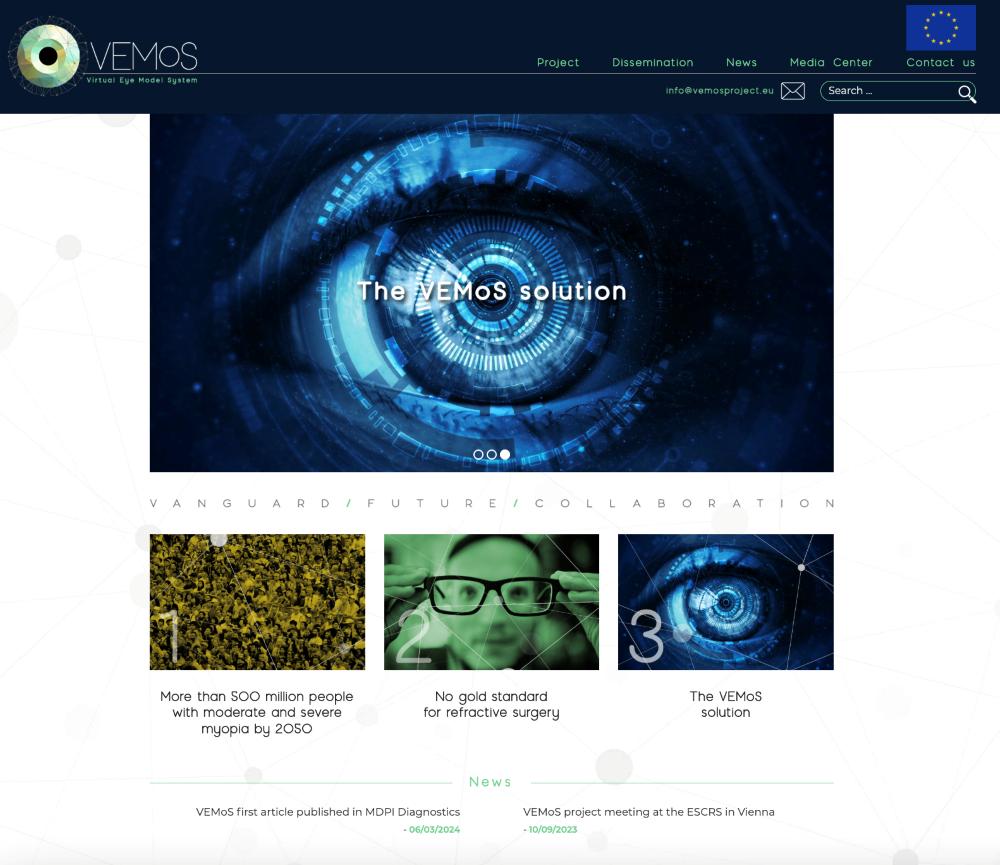This screenshot has width=1000, height=865.
Task: Click the envelope email icon
Action: click(793, 91)
